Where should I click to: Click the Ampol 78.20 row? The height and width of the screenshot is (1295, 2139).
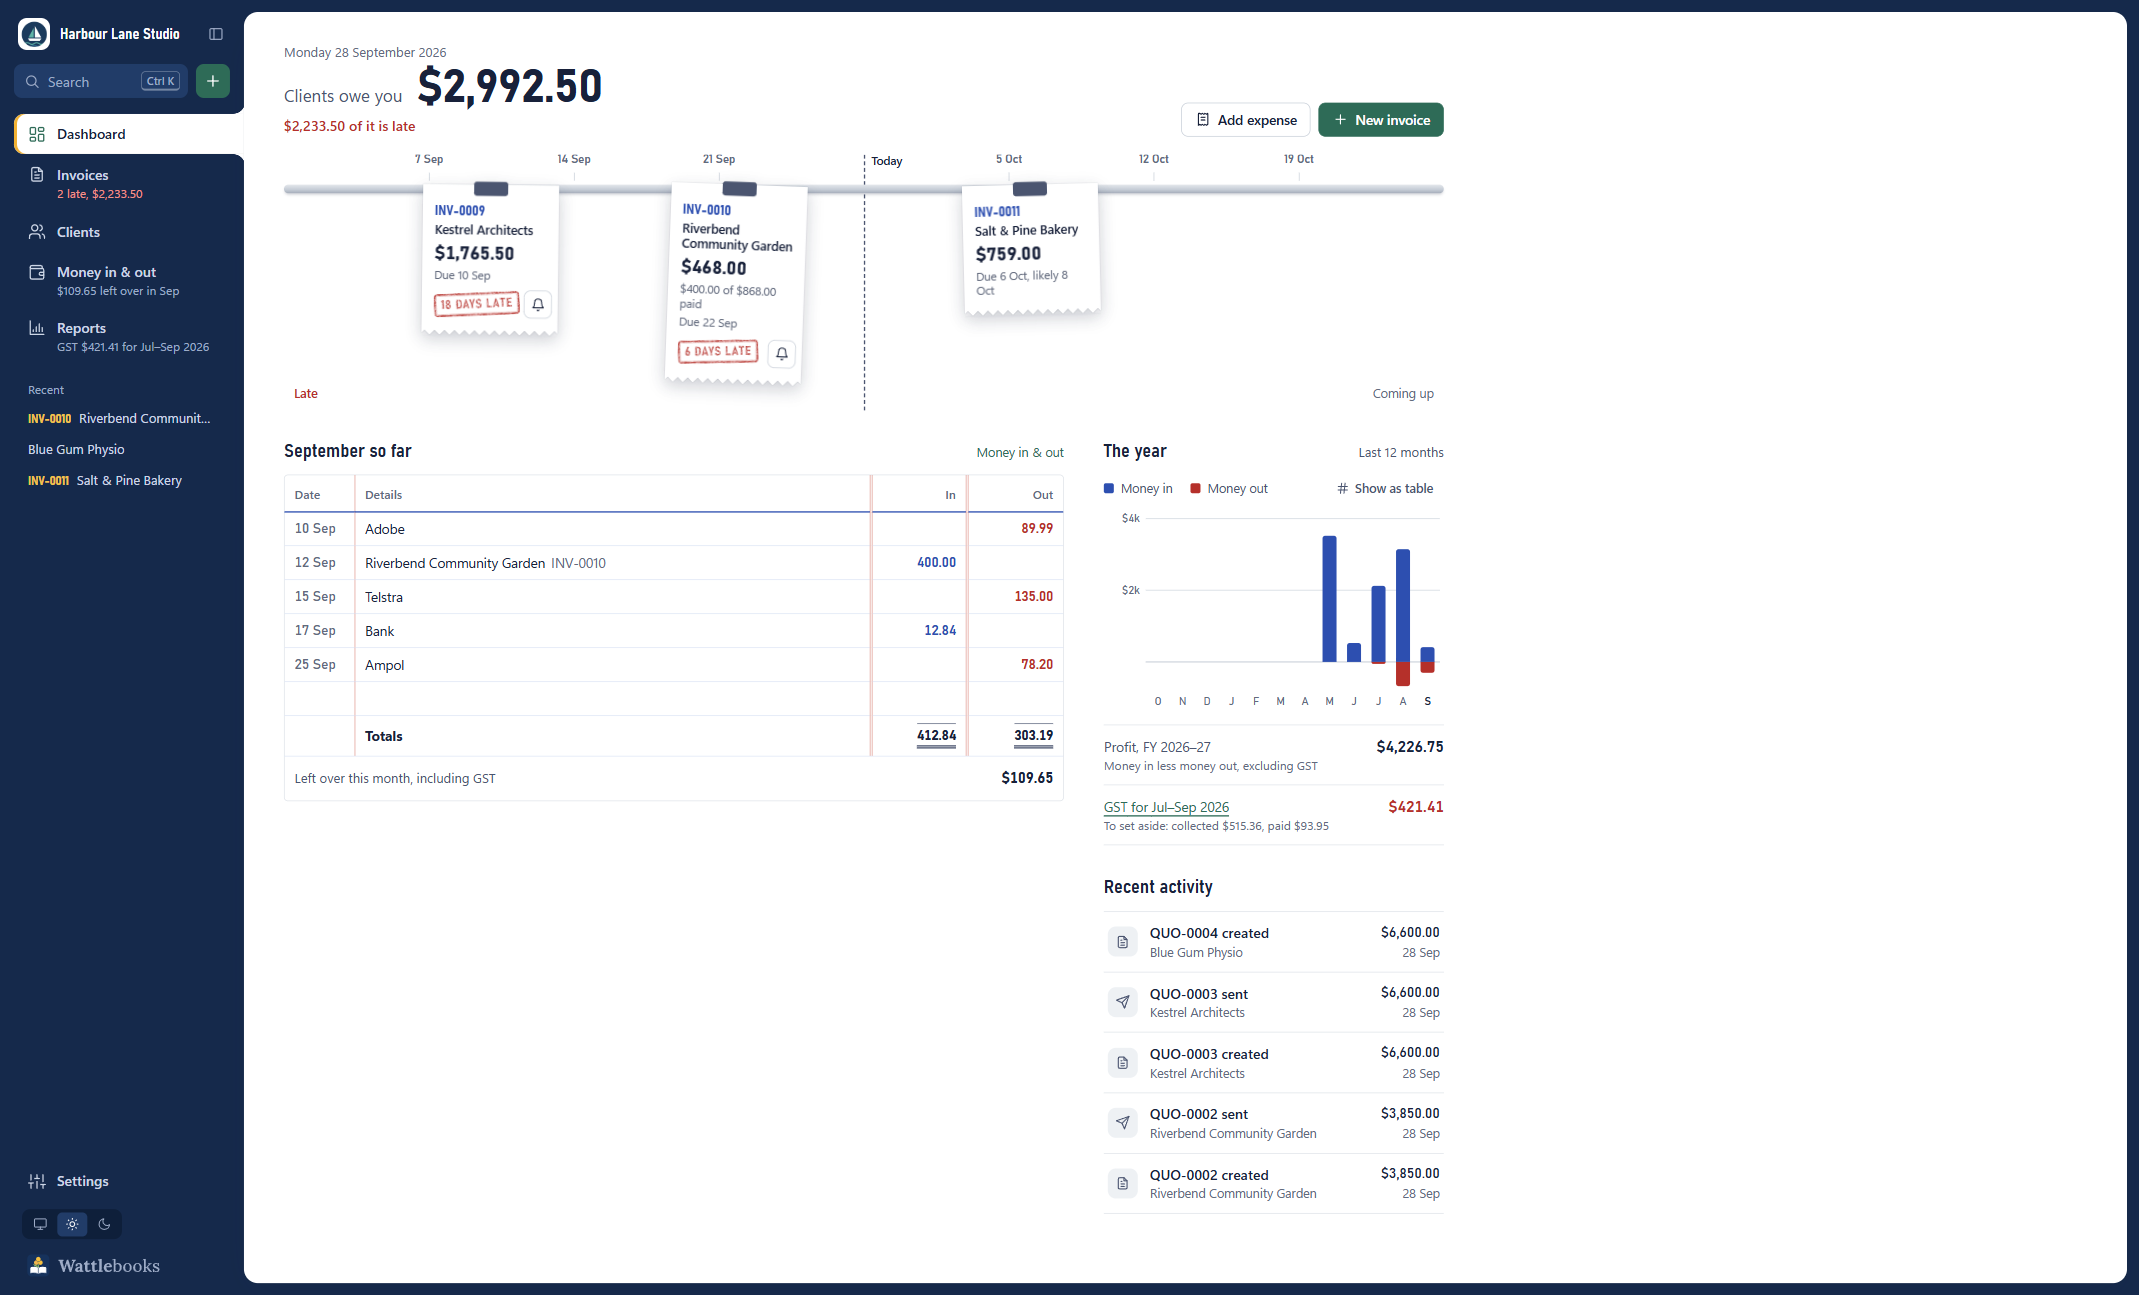(673, 665)
